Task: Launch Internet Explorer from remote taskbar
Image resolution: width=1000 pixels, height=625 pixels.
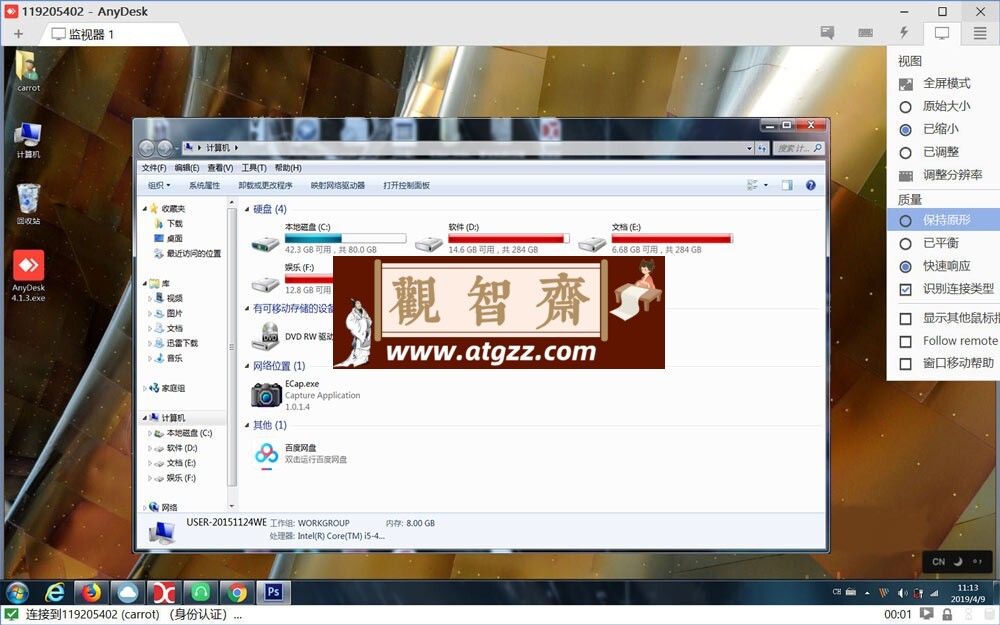Action: (x=55, y=592)
